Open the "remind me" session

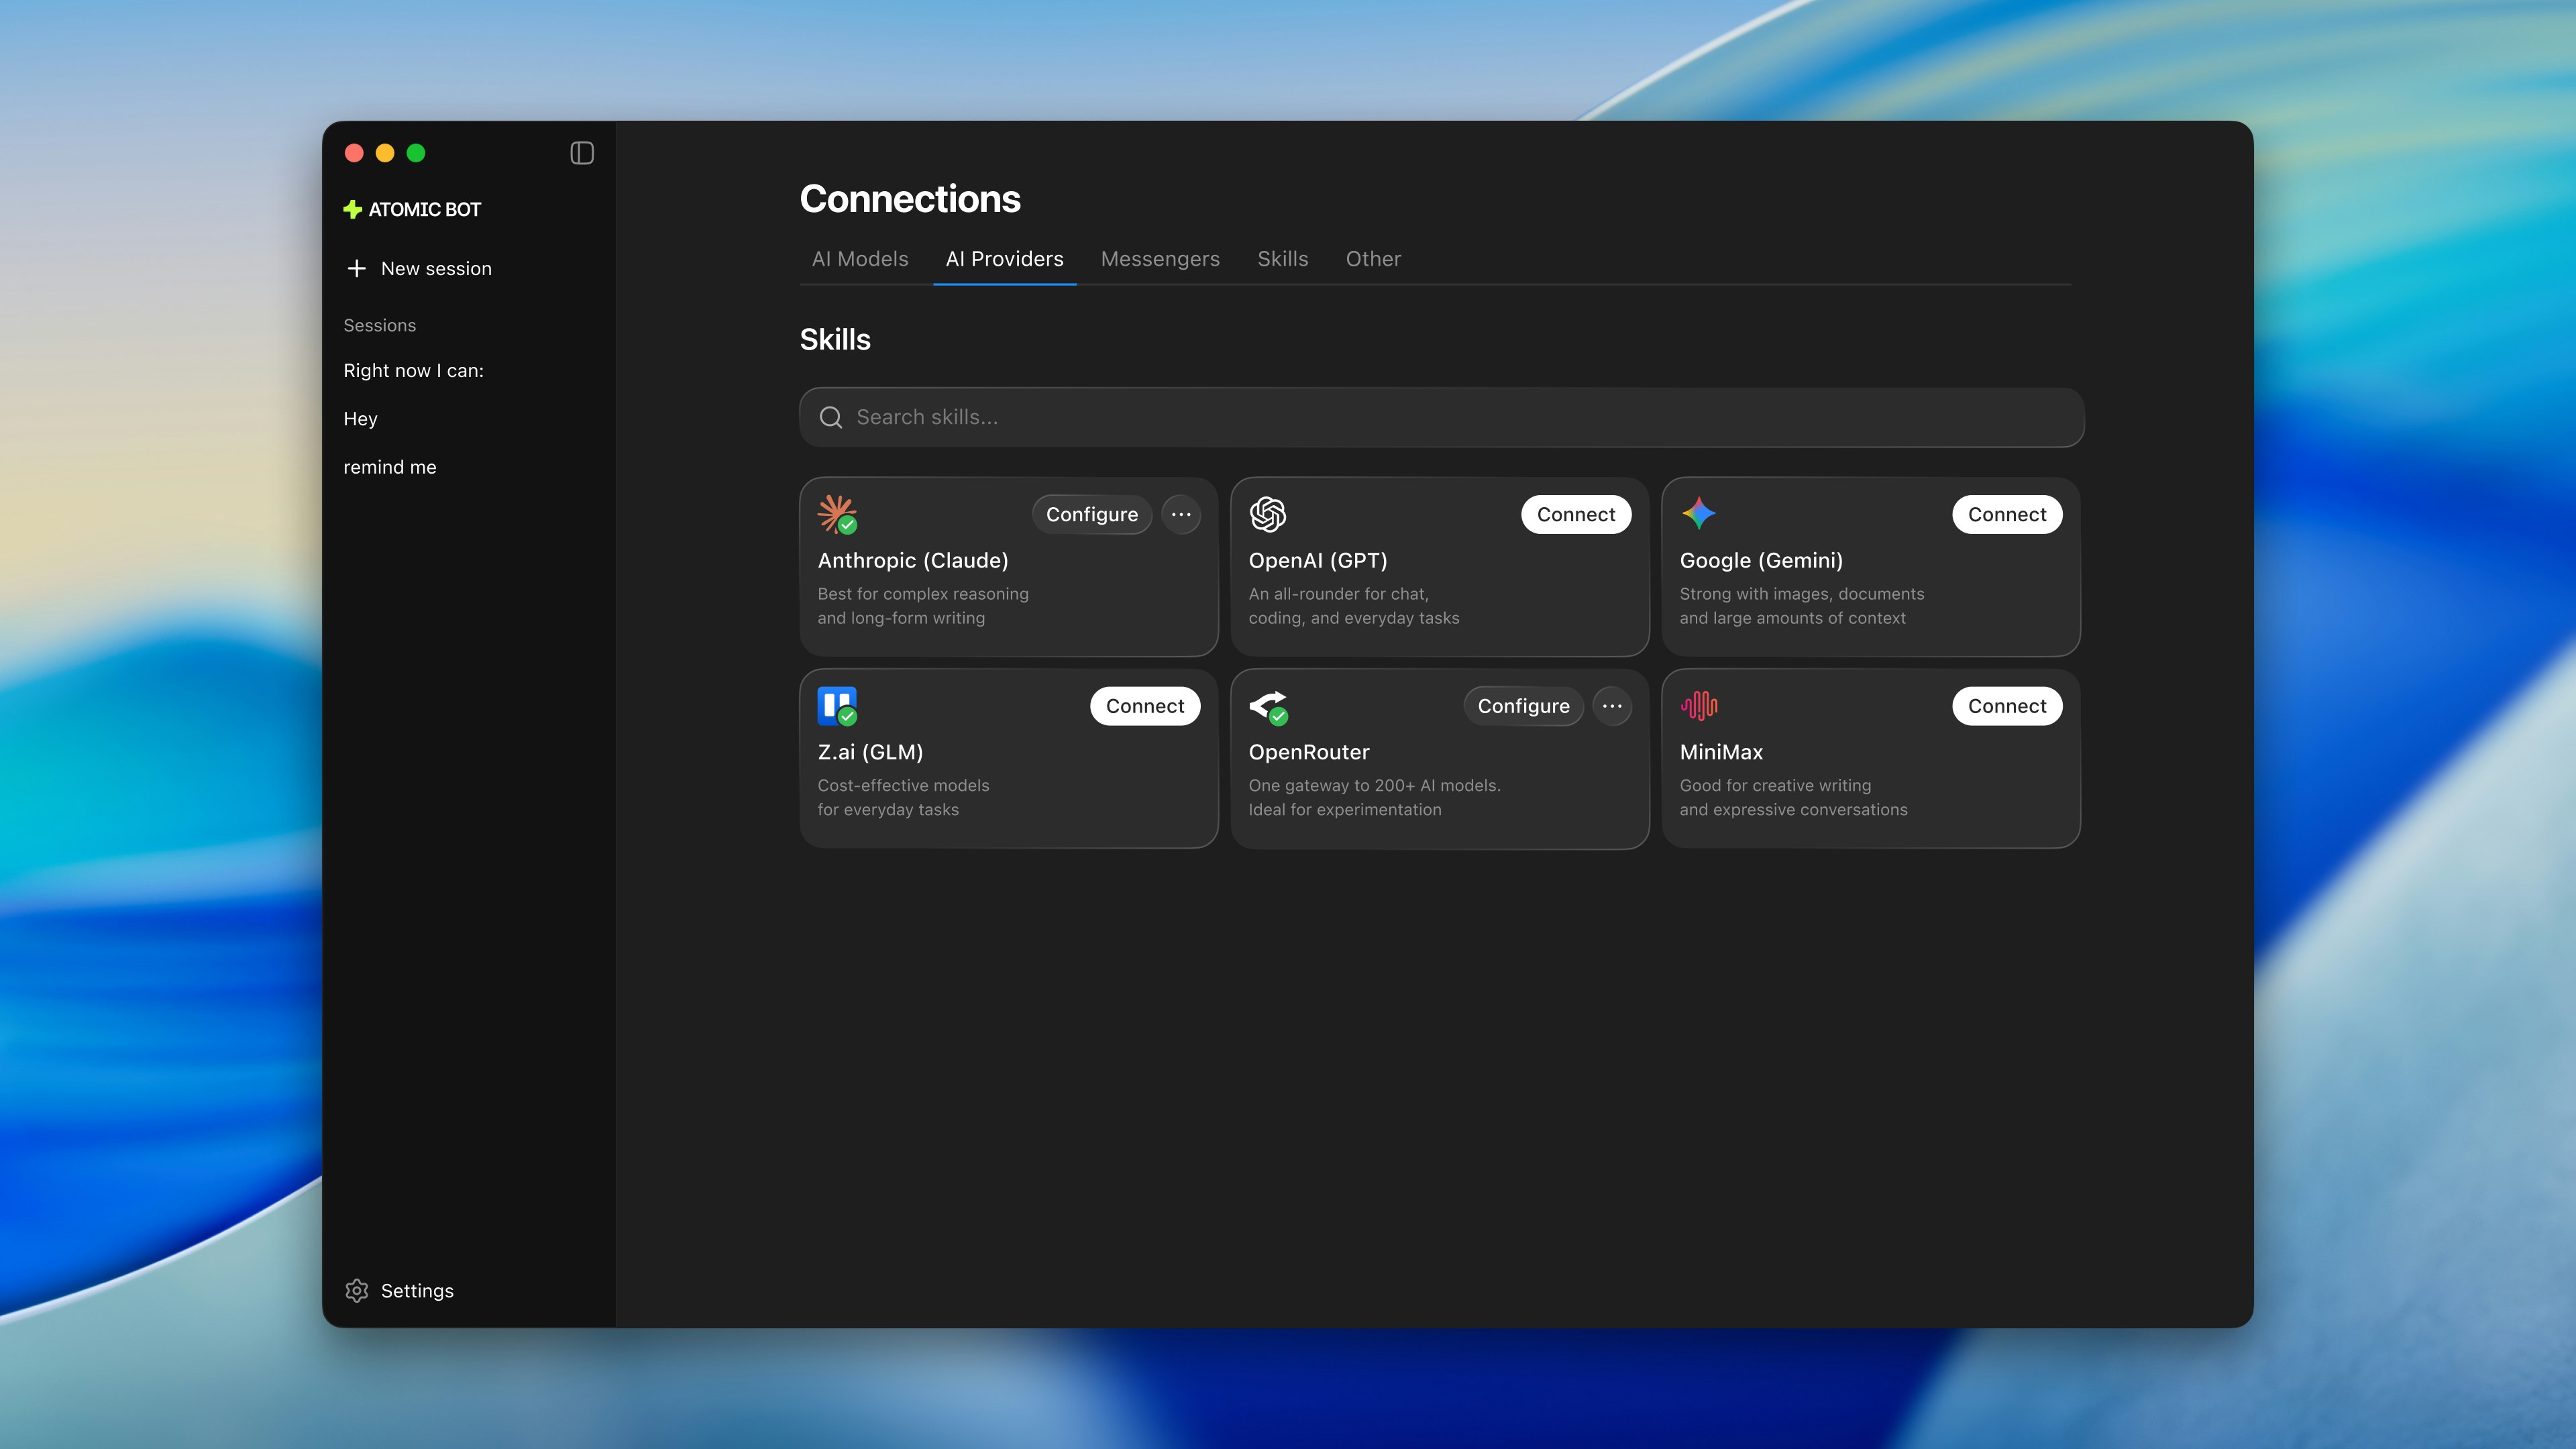[x=390, y=467]
